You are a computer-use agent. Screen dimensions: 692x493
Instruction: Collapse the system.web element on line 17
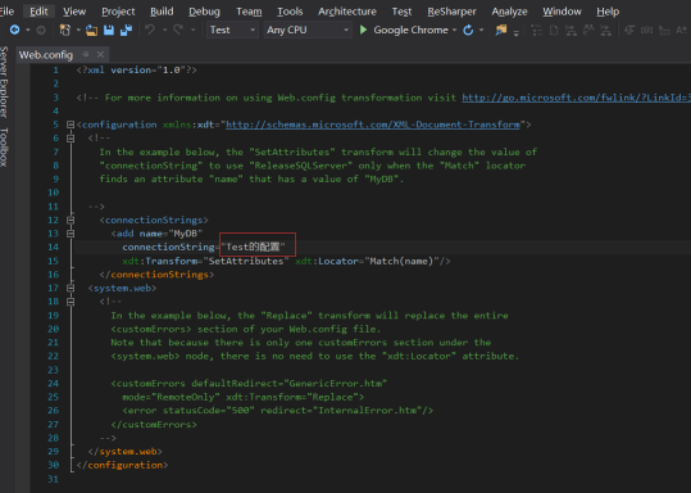point(70,288)
